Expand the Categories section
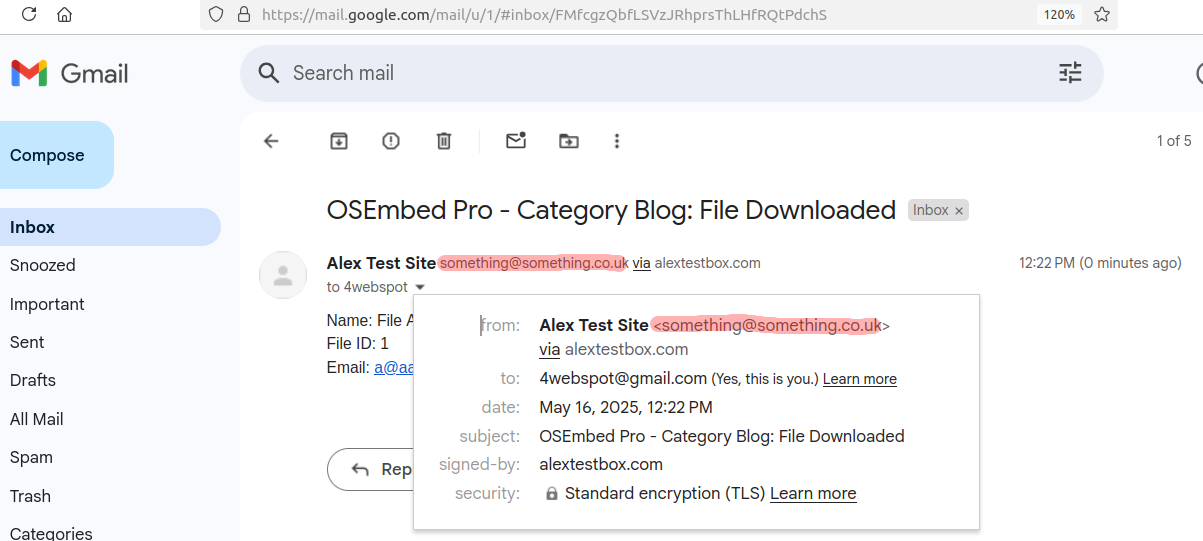Image resolution: width=1203 pixels, height=541 pixels. 51,533
